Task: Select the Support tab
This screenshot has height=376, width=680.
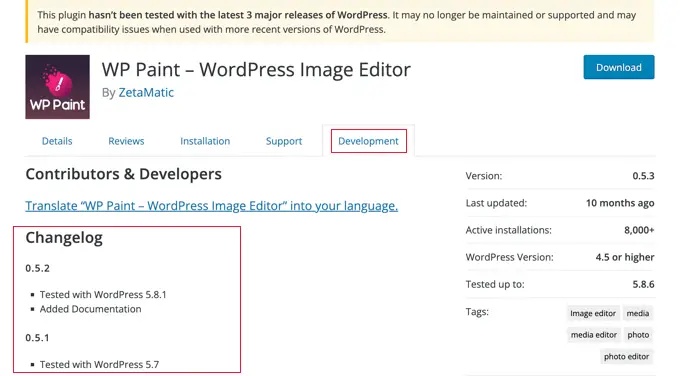Action: [284, 141]
